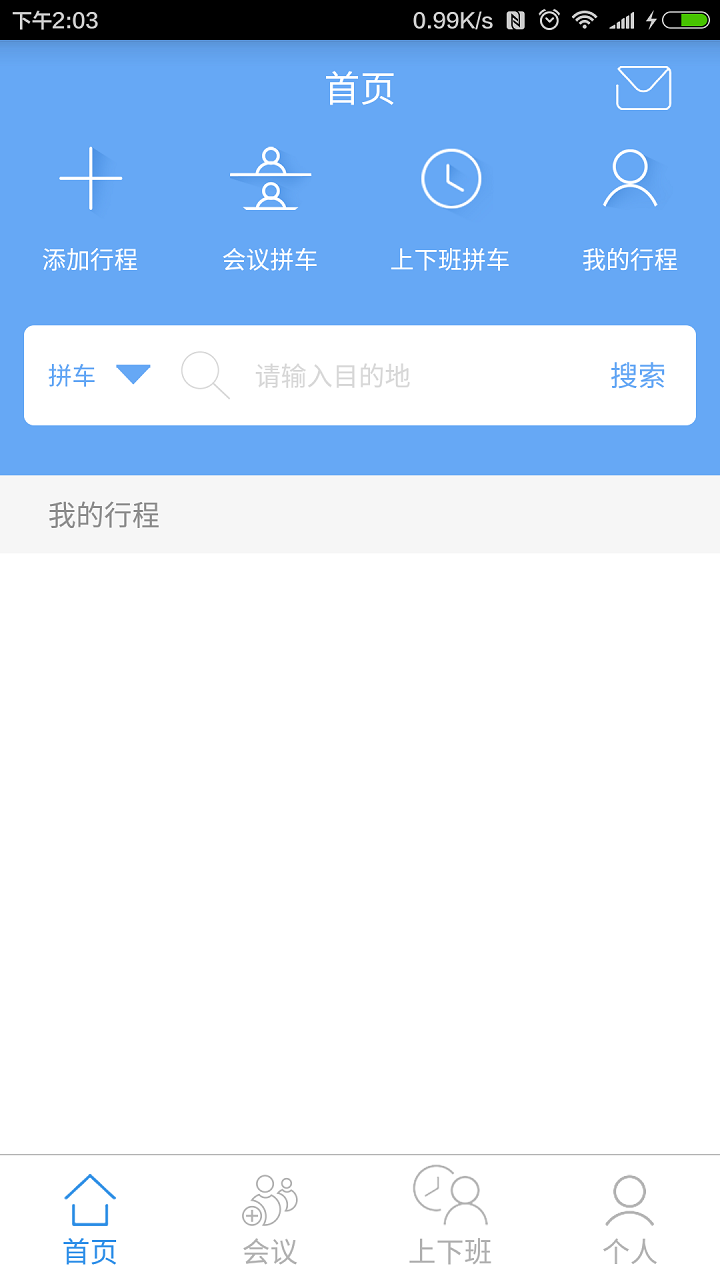The width and height of the screenshot is (720, 1280).
Task: Switch to the 会议 tab label
Action: 270,1251
